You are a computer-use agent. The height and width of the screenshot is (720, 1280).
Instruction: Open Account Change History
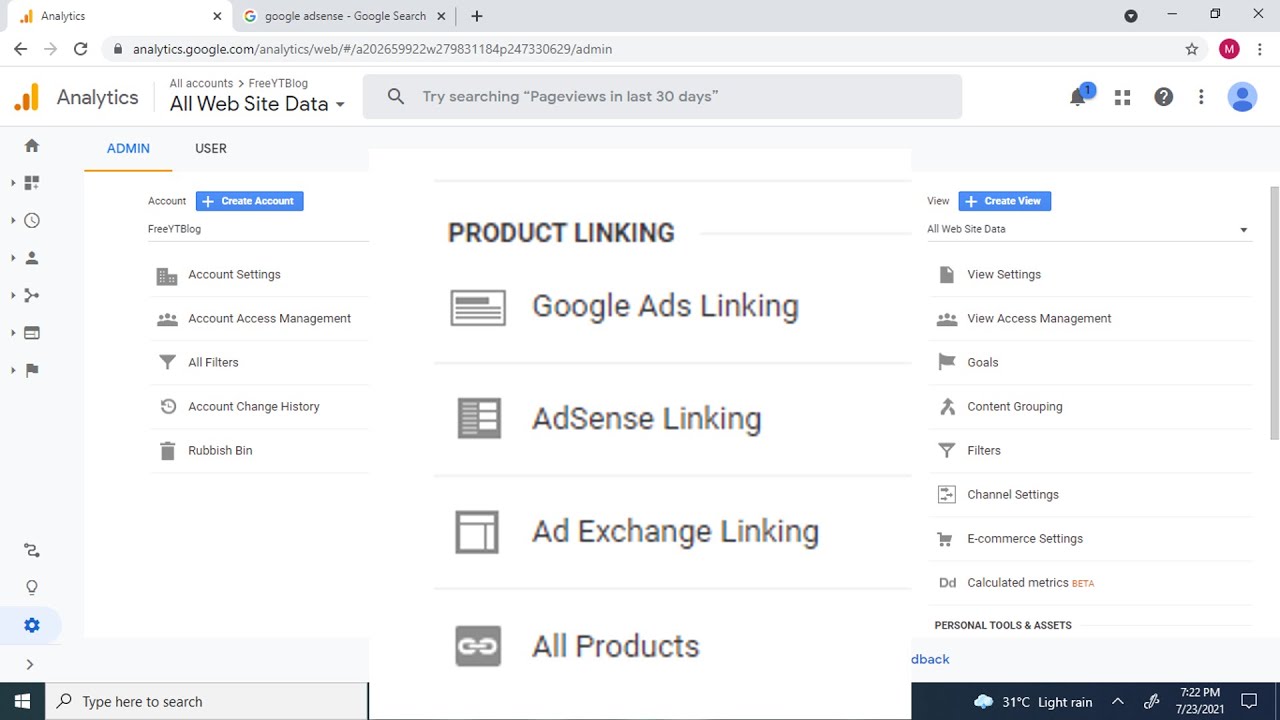click(x=254, y=407)
